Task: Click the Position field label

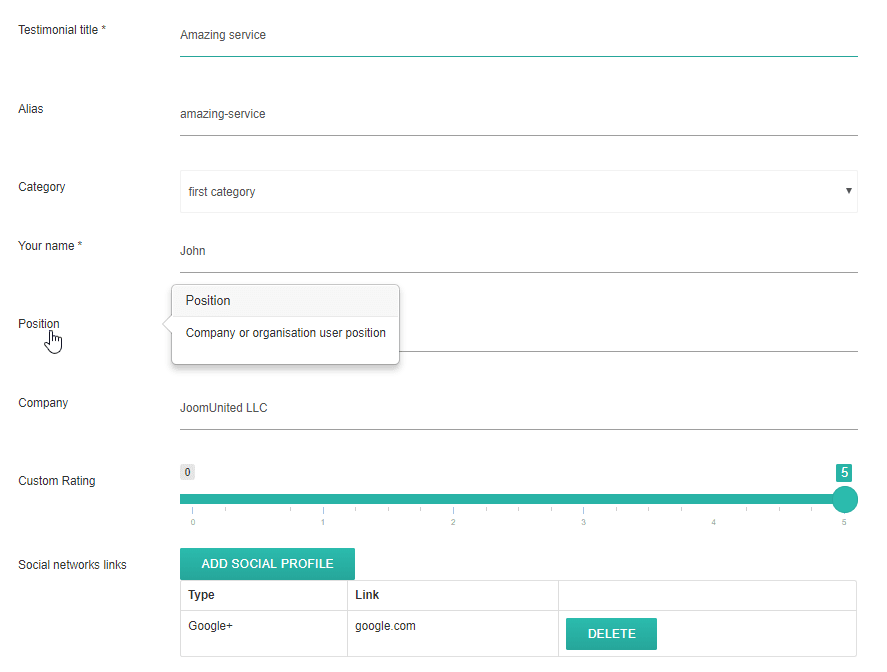Action: (x=39, y=324)
